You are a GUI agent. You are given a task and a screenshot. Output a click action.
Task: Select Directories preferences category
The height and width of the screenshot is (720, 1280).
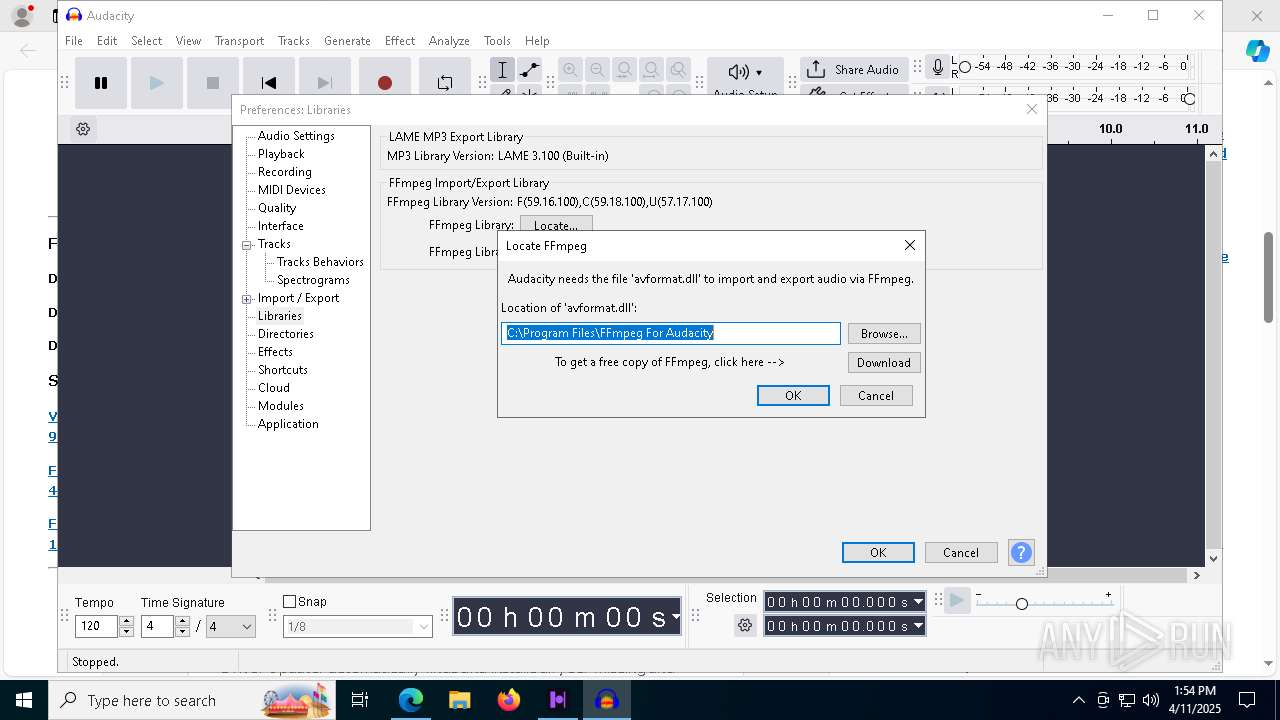tap(286, 334)
